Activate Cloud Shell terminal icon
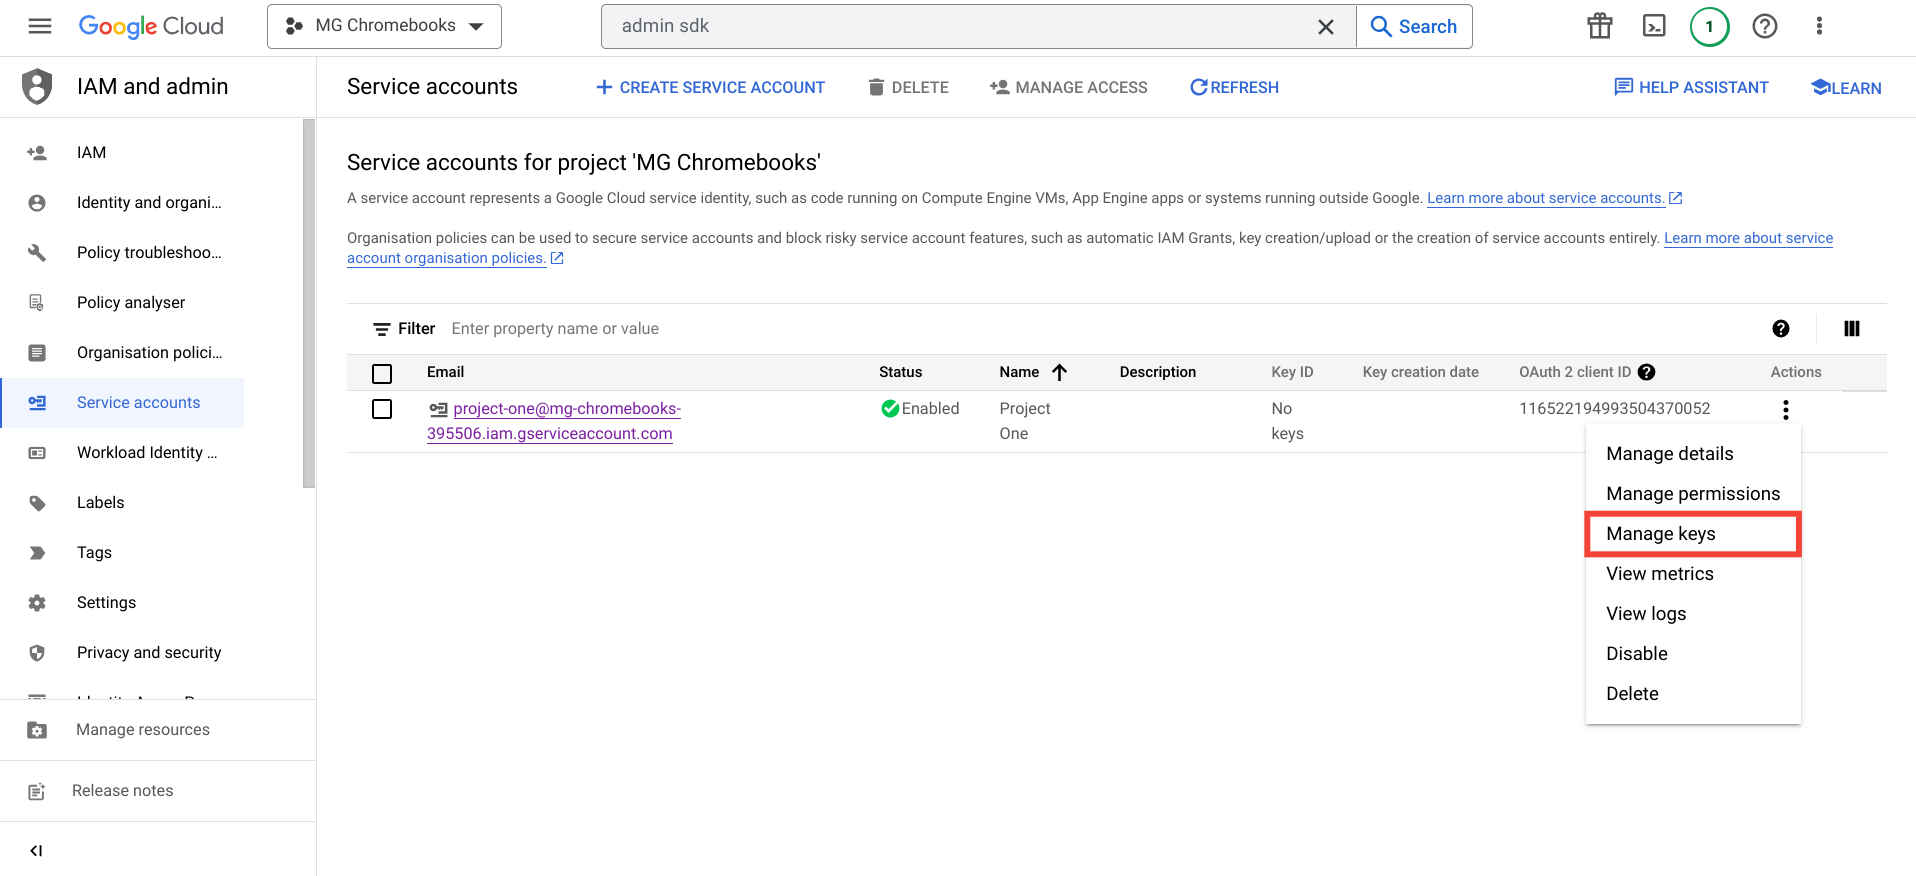 (x=1655, y=26)
